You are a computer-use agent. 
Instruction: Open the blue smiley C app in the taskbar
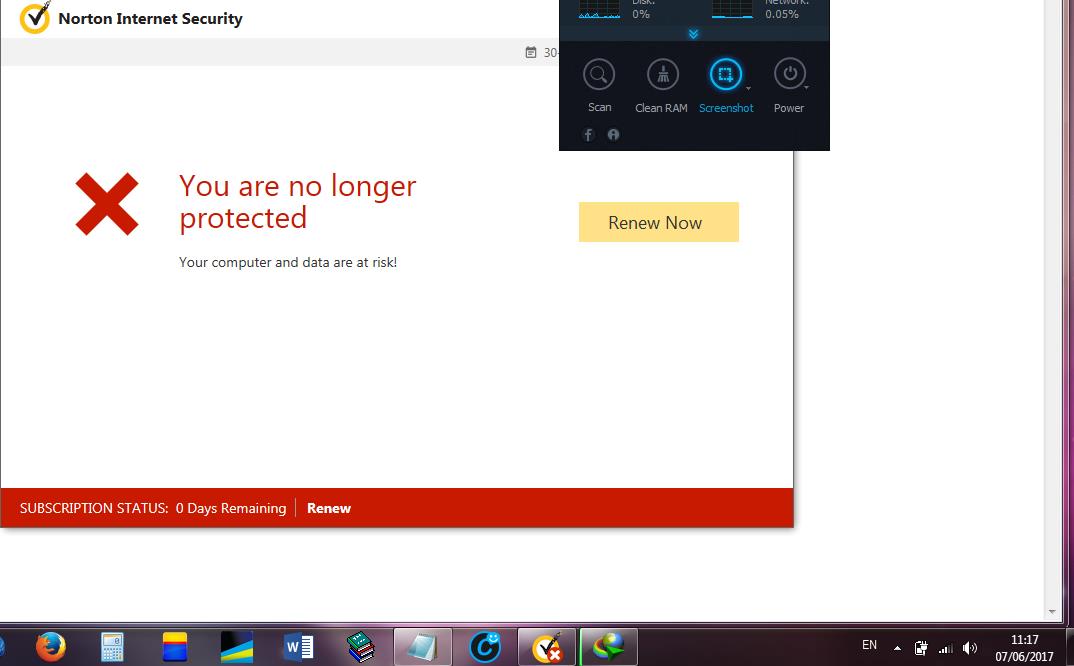(485, 647)
